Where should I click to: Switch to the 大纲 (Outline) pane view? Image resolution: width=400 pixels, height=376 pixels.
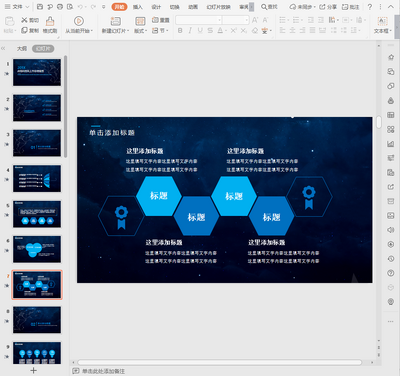[22, 49]
